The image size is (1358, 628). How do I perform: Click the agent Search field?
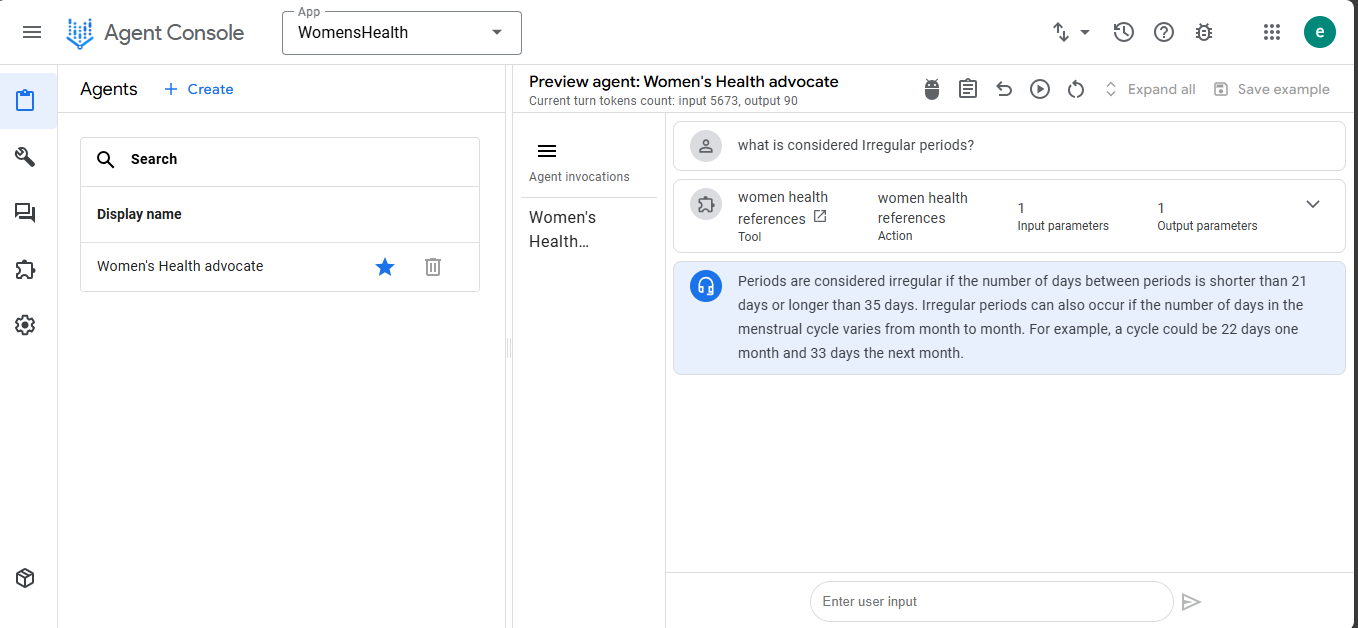[280, 159]
